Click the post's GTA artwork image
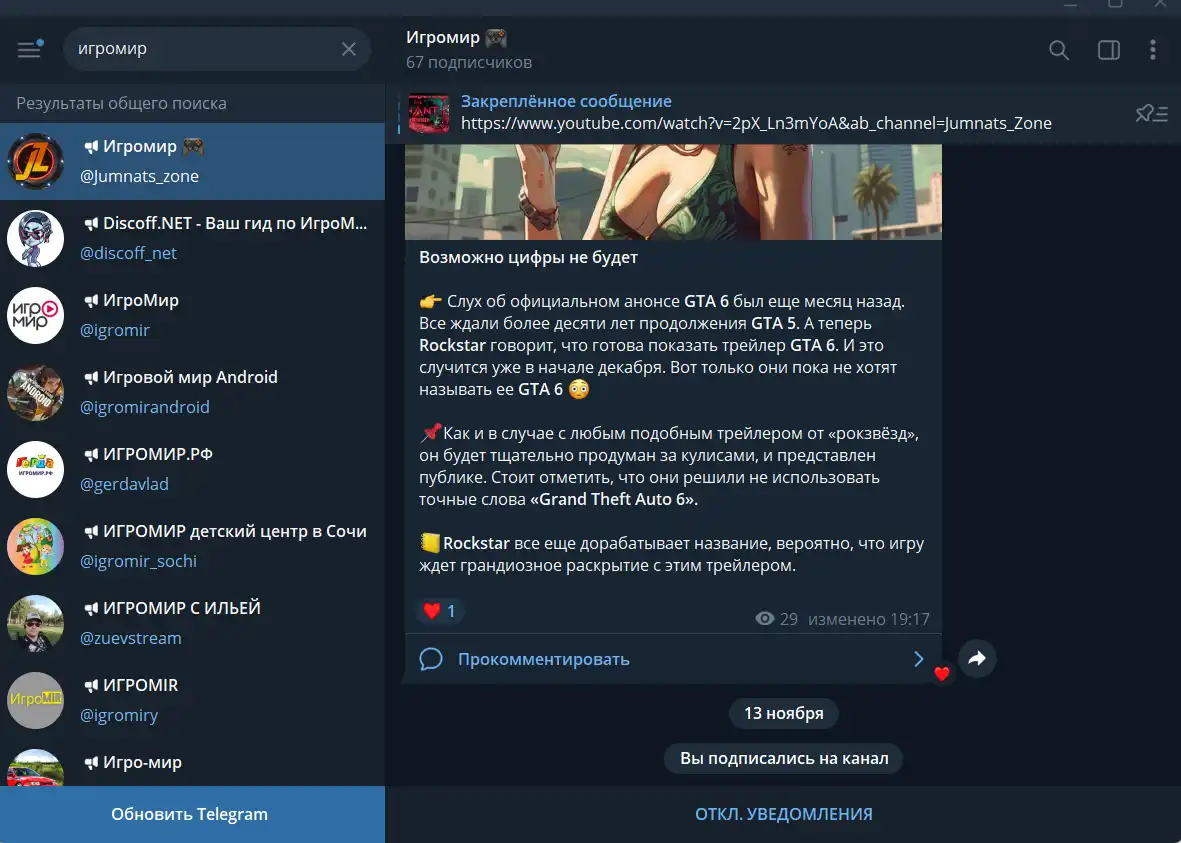Image resolution: width=1181 pixels, height=843 pixels. (673, 192)
